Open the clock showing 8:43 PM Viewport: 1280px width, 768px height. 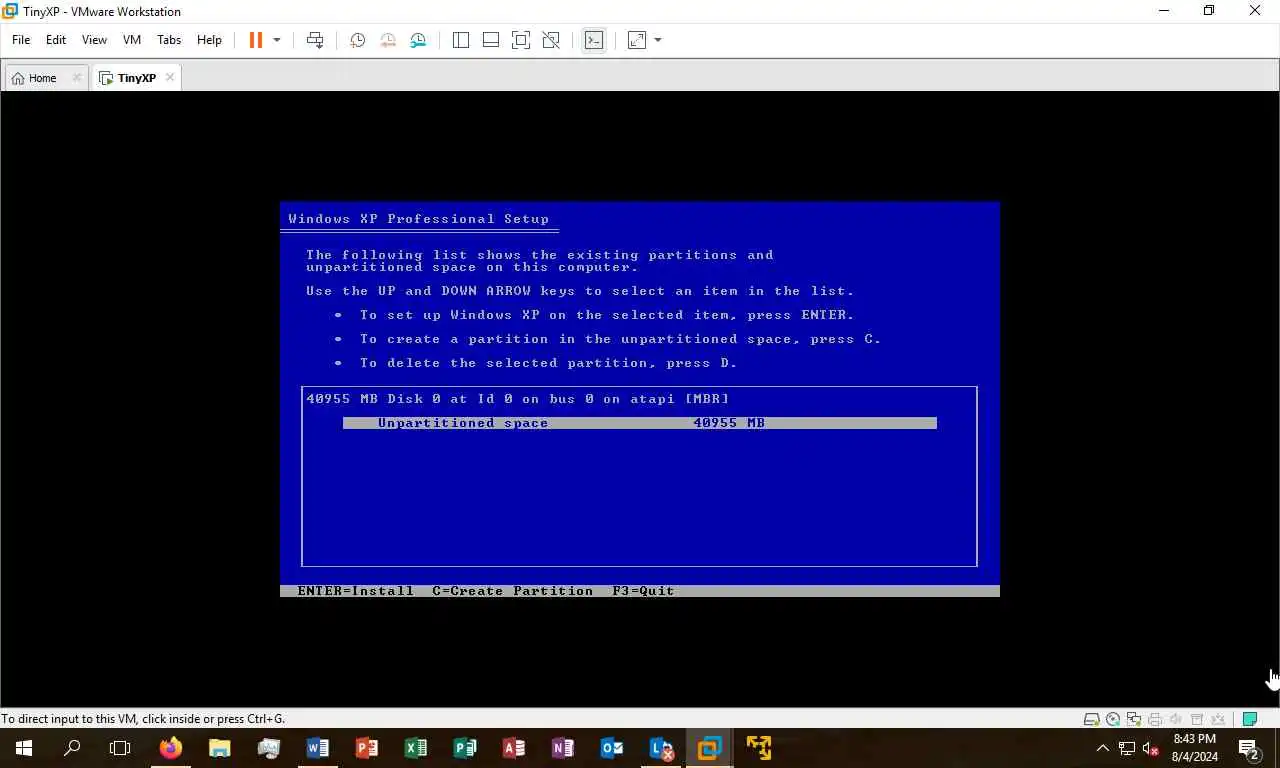[x=1194, y=748]
